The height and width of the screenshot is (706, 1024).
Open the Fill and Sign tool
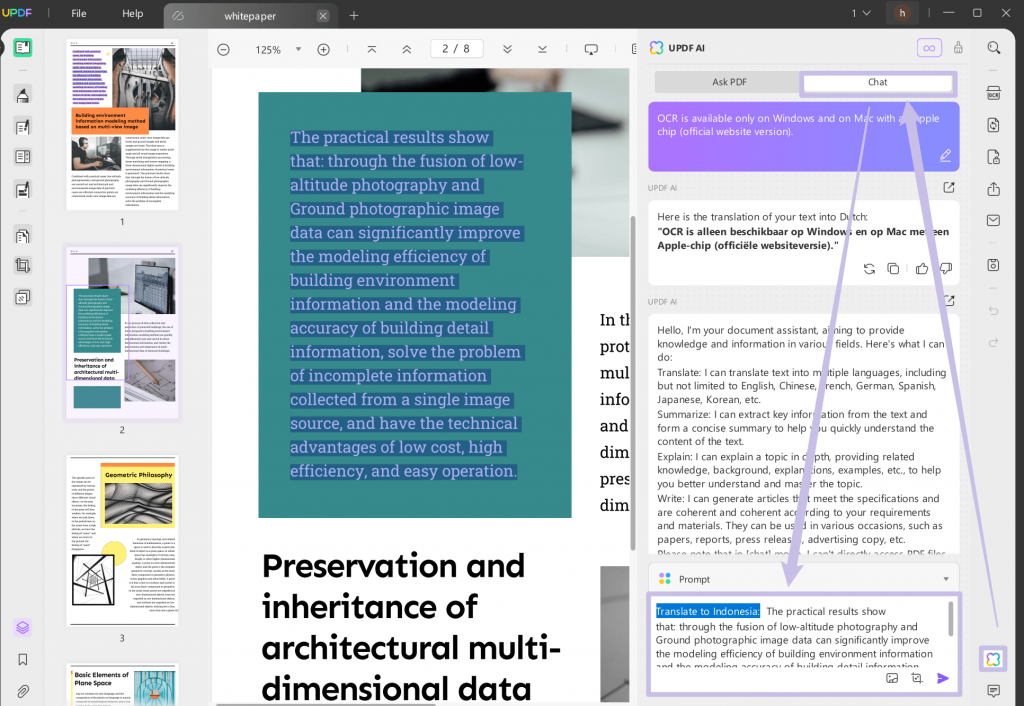(x=23, y=189)
